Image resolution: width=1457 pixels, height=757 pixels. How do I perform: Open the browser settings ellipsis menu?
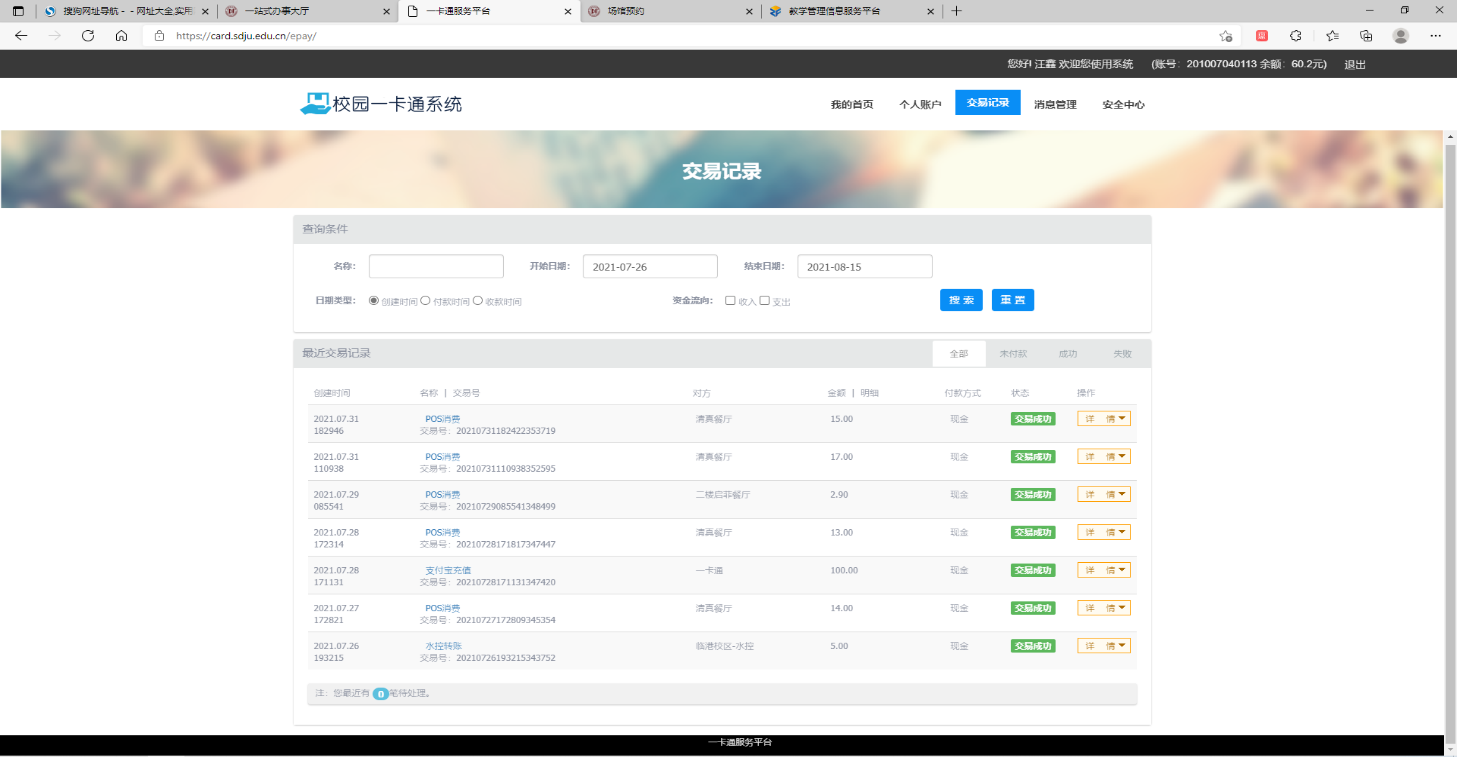(1435, 35)
